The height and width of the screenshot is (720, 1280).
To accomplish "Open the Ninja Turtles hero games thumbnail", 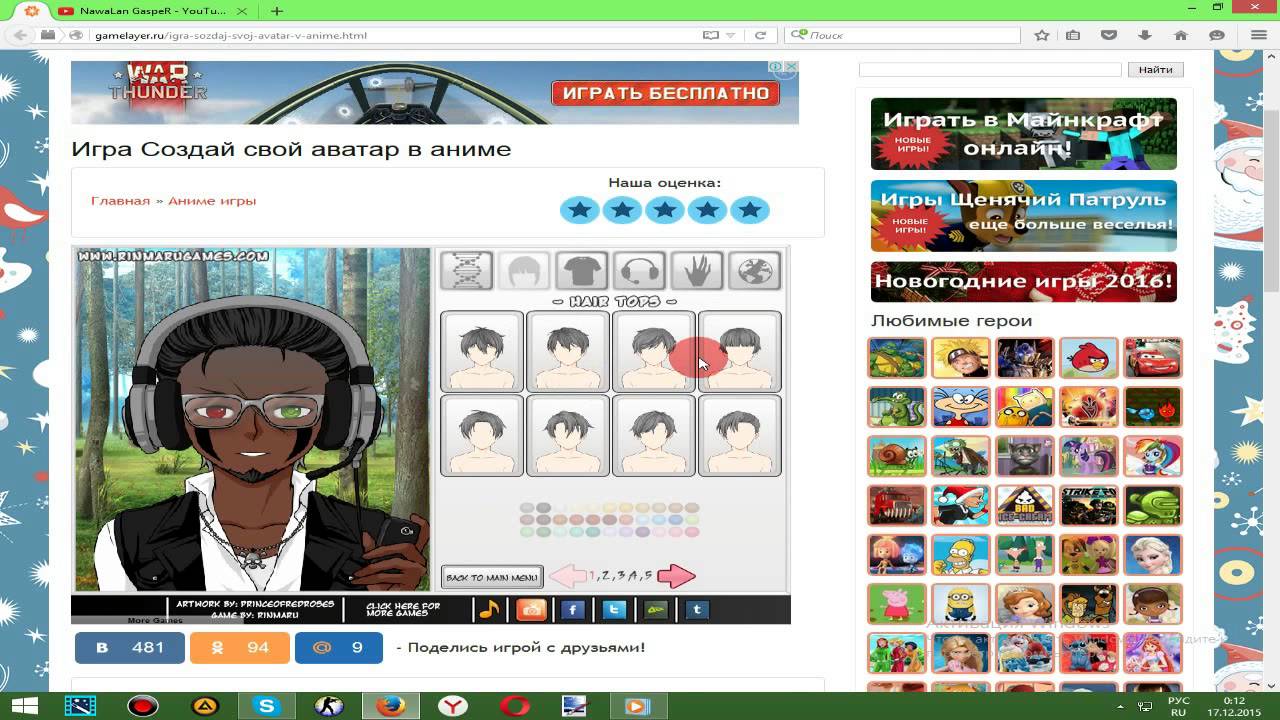I will point(897,358).
